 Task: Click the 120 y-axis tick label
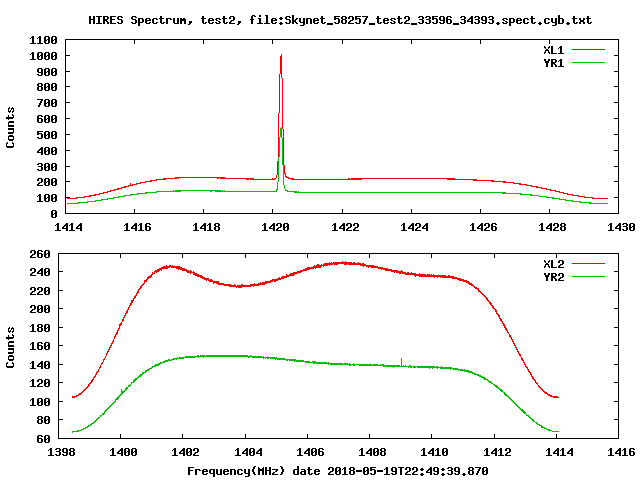tap(40, 383)
